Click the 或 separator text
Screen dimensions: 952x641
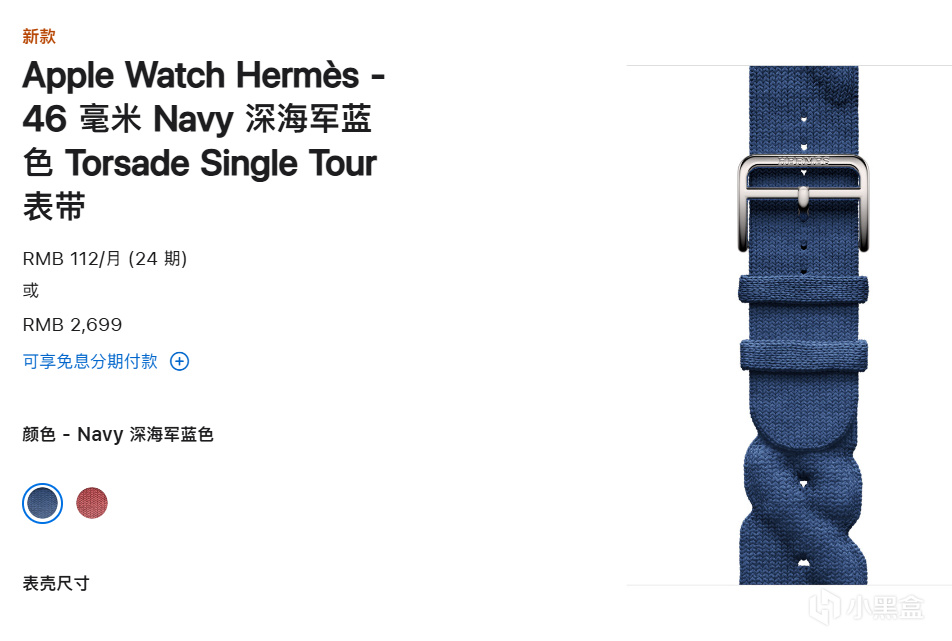(30, 291)
